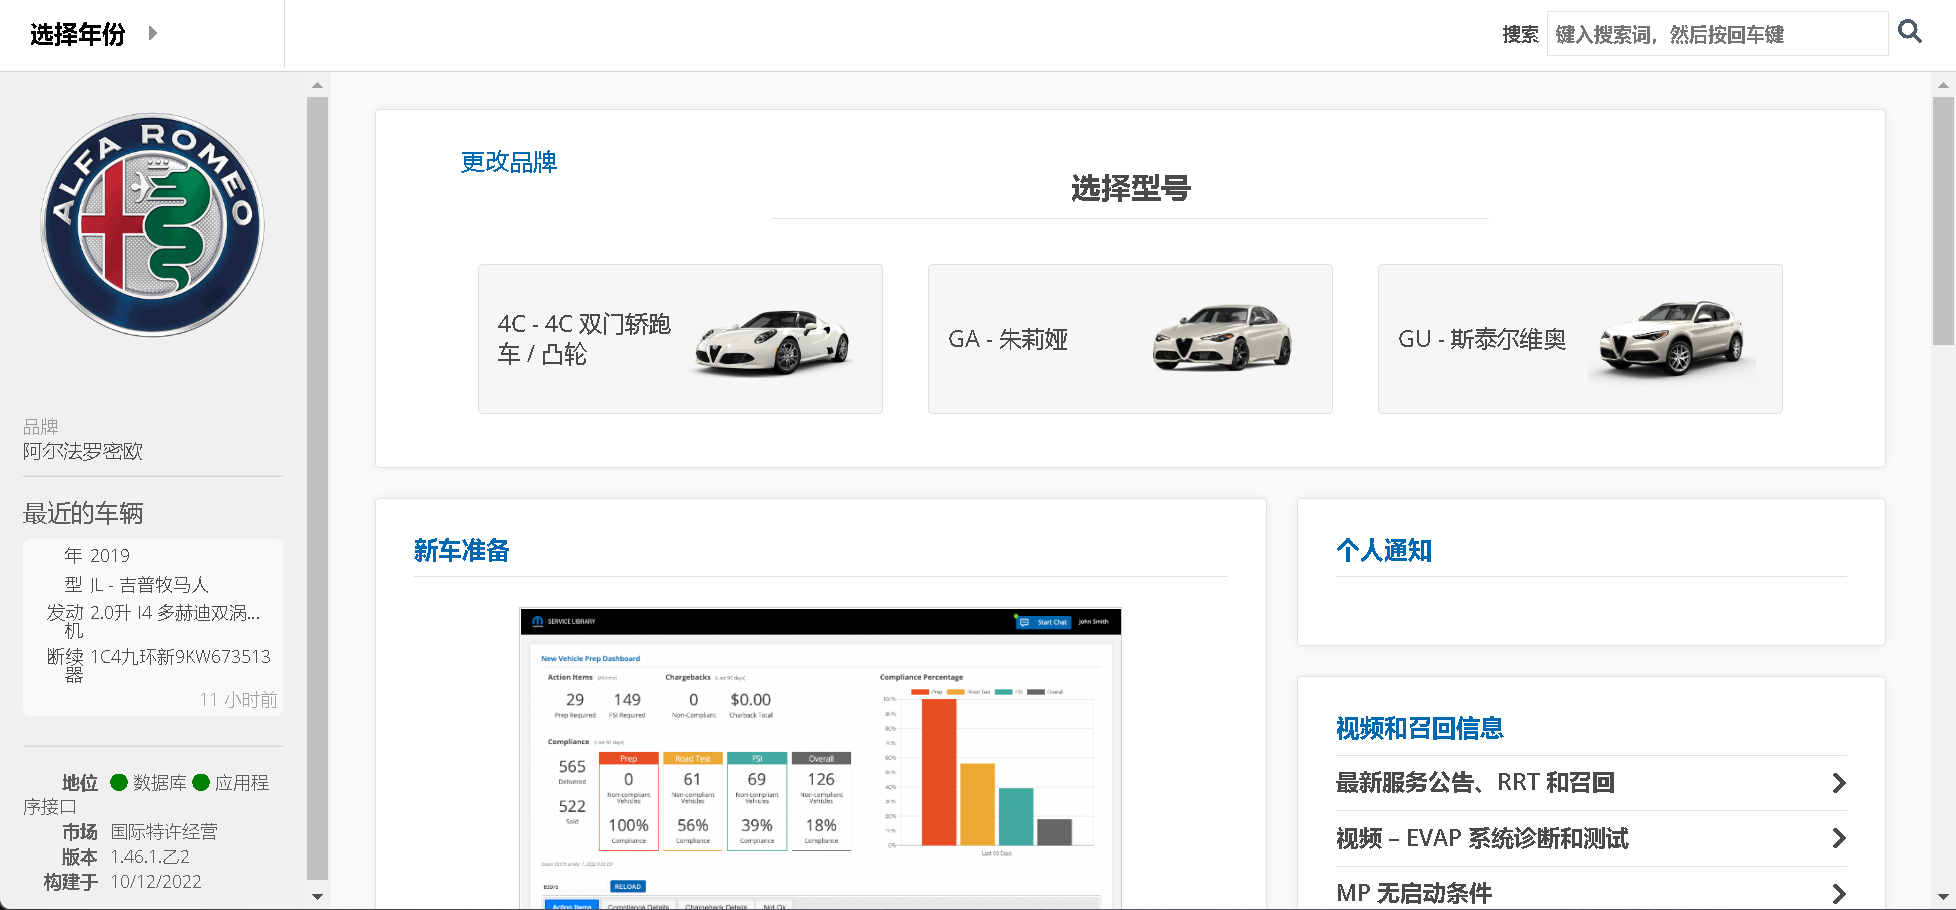This screenshot has width=1956, height=910.
Task: Click the sidebar scroll-down arrow
Action: click(x=317, y=896)
